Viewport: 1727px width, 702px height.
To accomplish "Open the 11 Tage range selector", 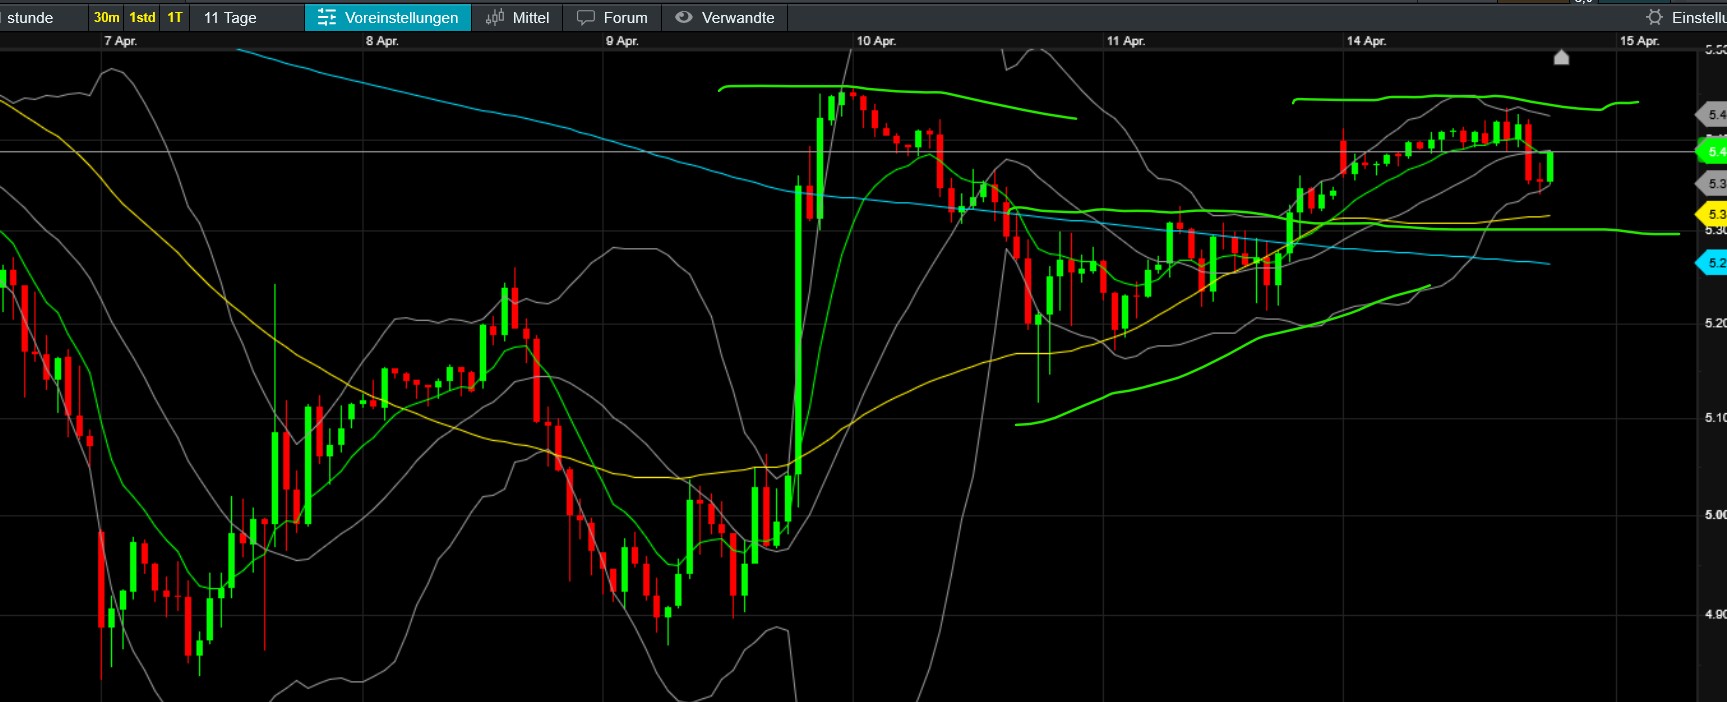I will click(x=230, y=17).
